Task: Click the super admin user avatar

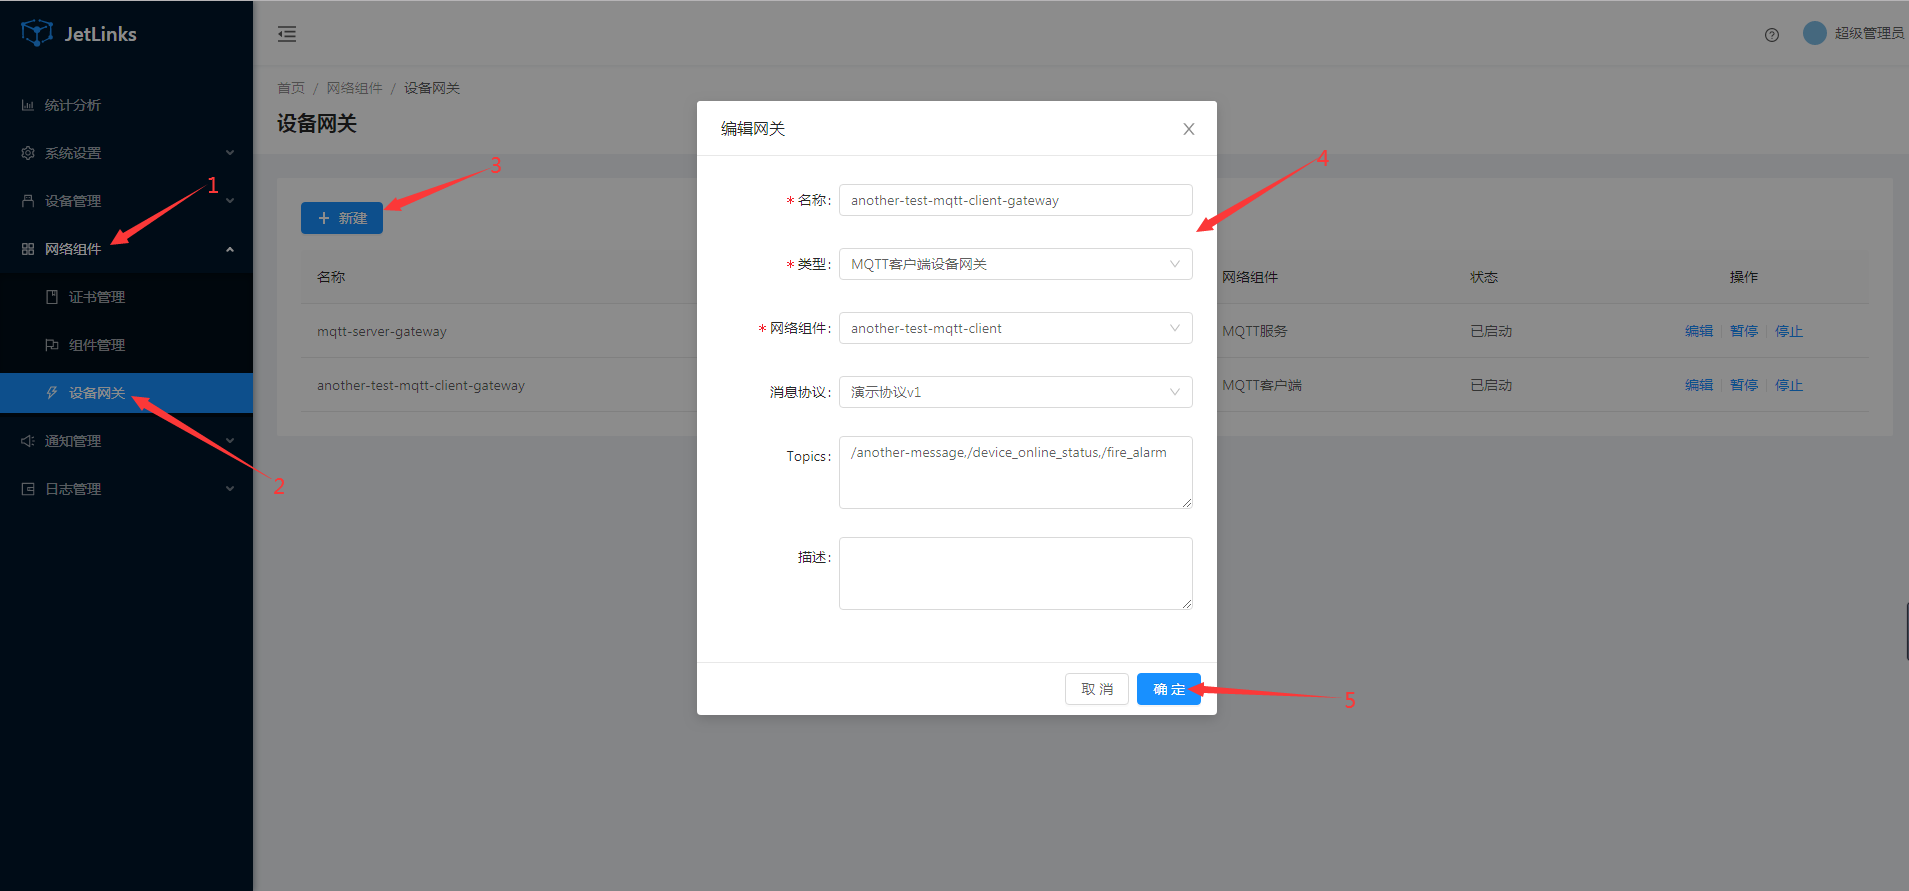Action: (x=1814, y=33)
